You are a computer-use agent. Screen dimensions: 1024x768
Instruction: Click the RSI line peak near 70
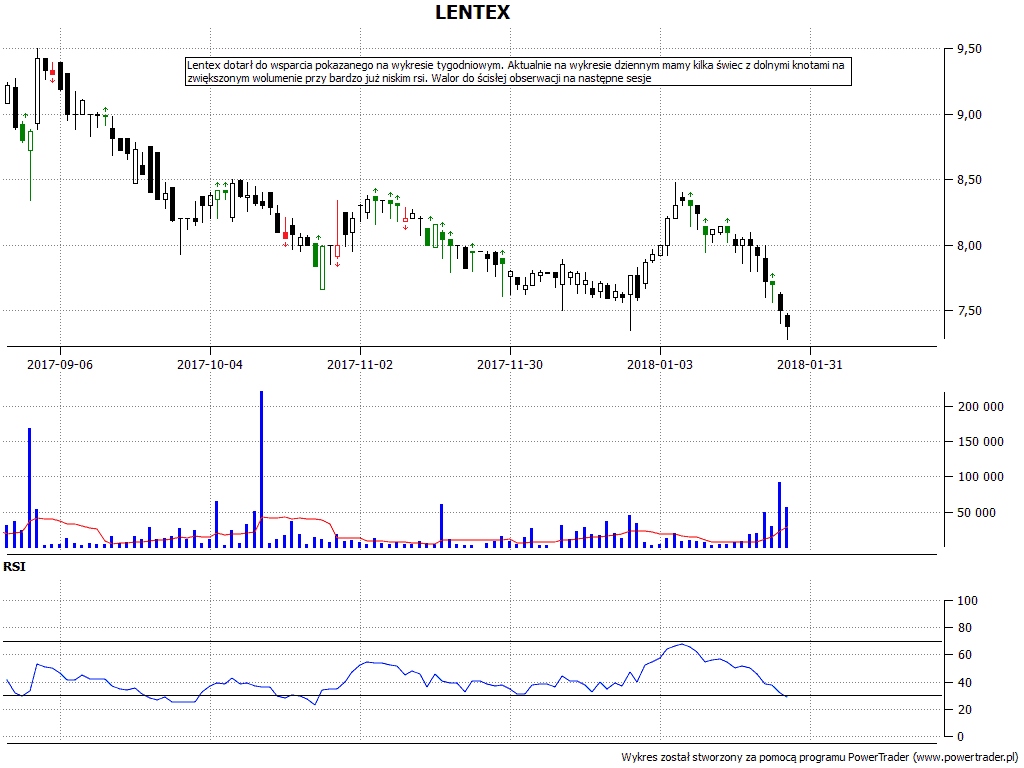[682, 645]
